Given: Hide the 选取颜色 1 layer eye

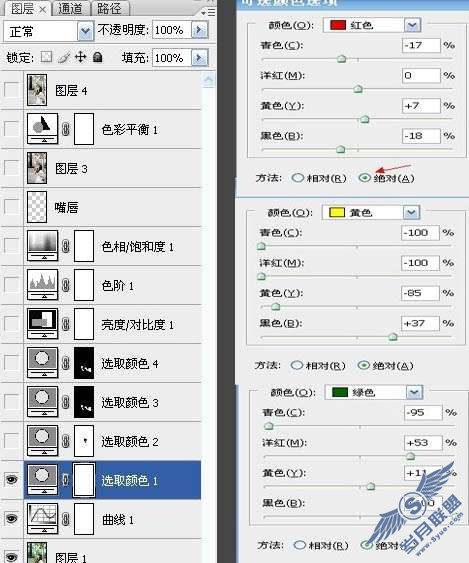Looking at the screenshot, I should pyautogui.click(x=11, y=479).
